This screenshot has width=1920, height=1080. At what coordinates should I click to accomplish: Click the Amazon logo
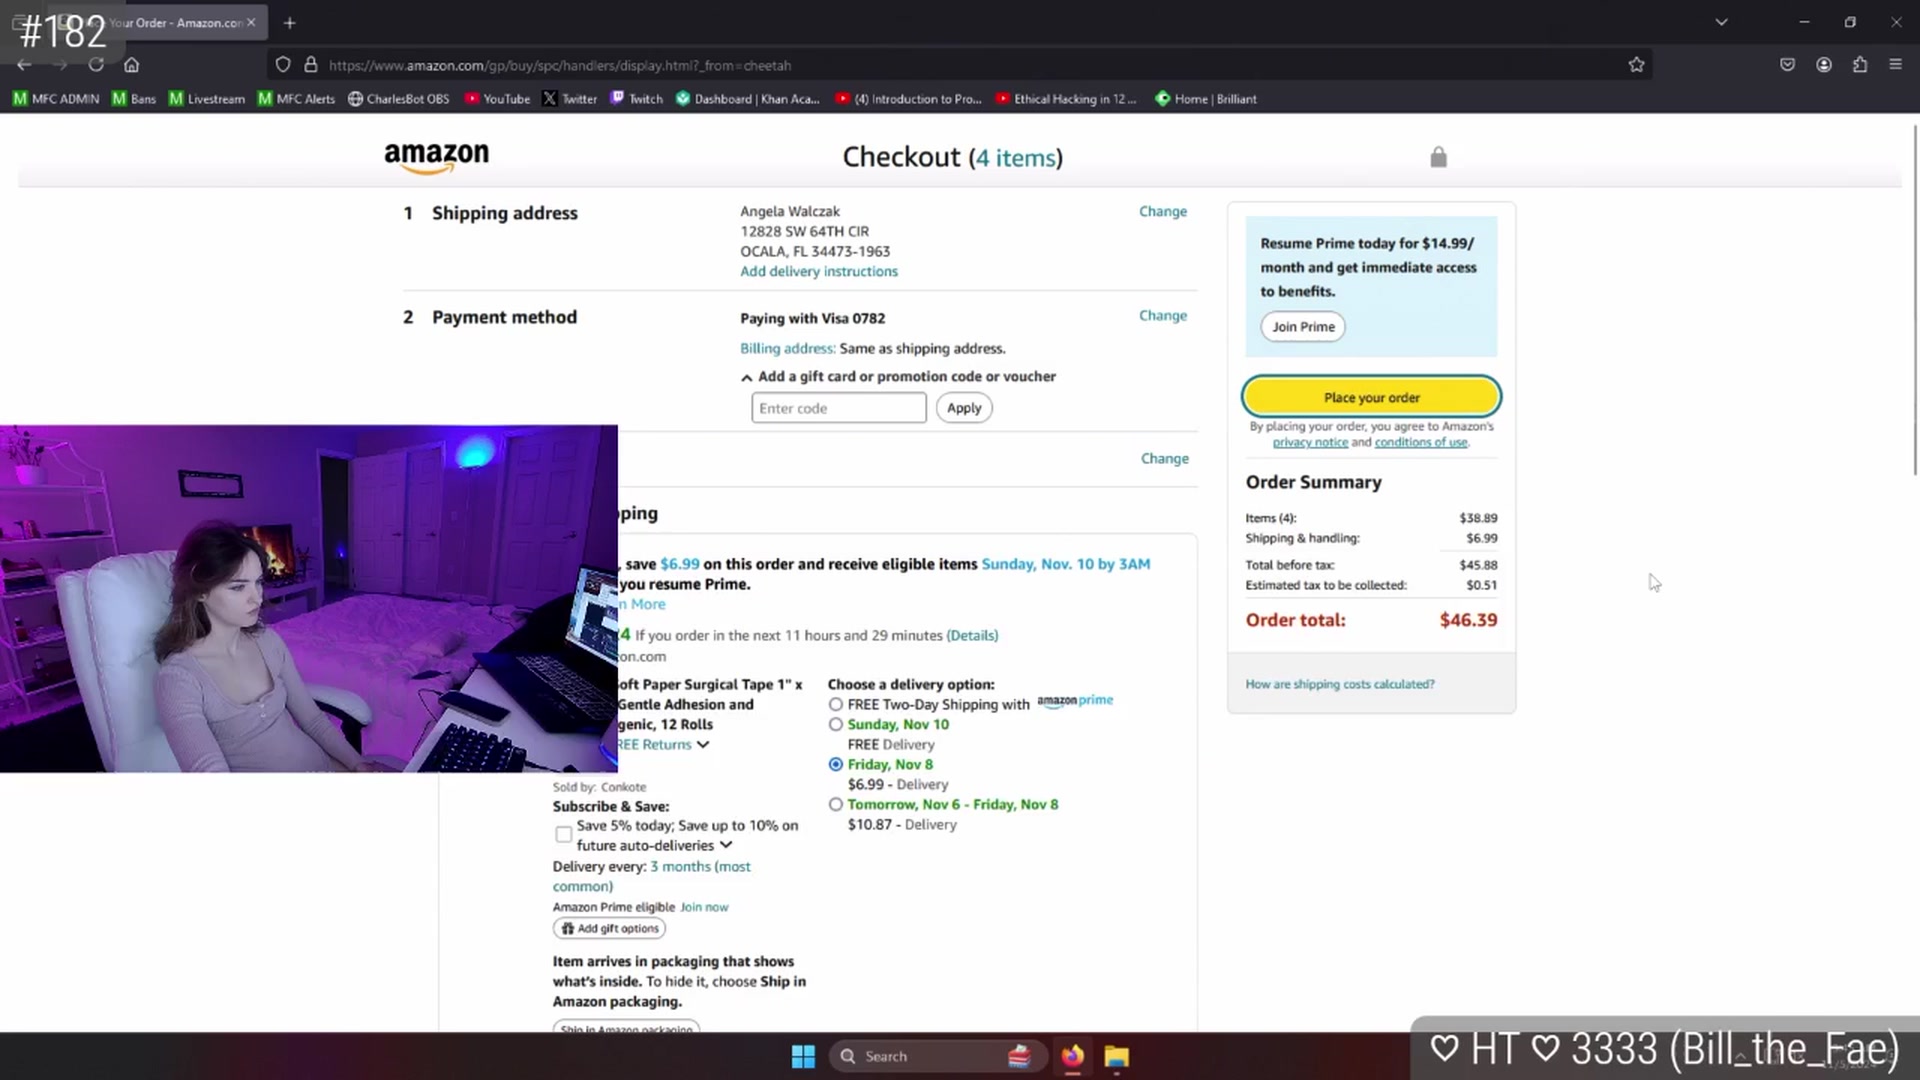(437, 158)
